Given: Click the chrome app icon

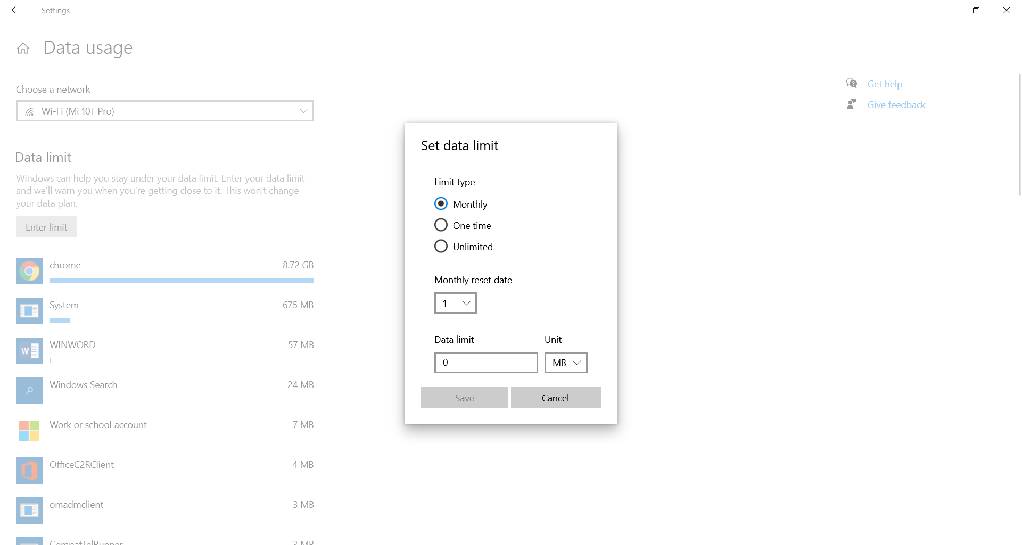Looking at the screenshot, I should [x=29, y=271].
